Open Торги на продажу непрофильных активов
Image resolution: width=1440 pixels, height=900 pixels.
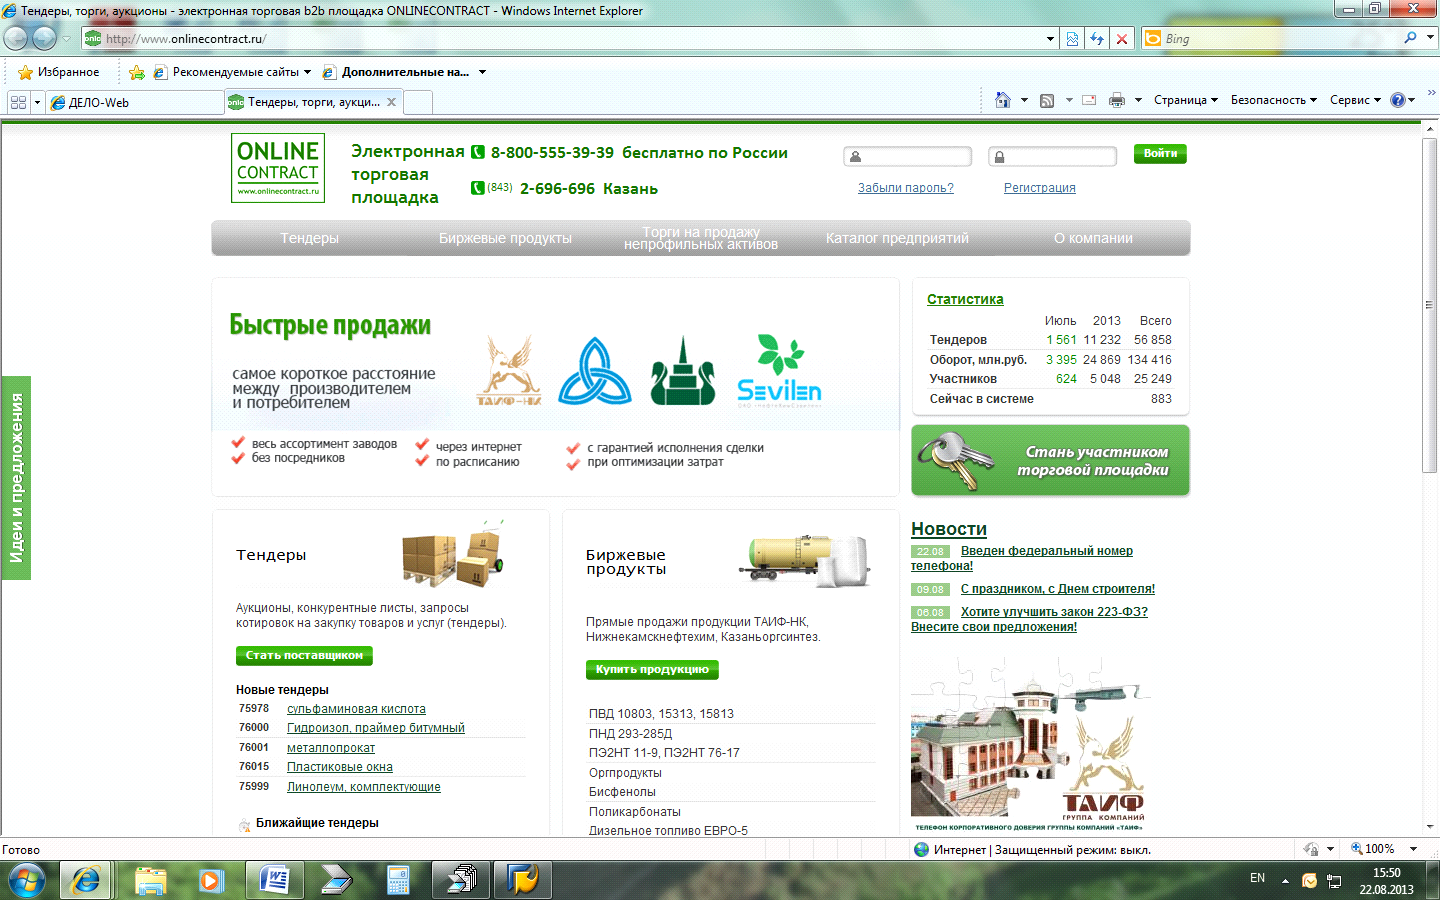coord(701,238)
